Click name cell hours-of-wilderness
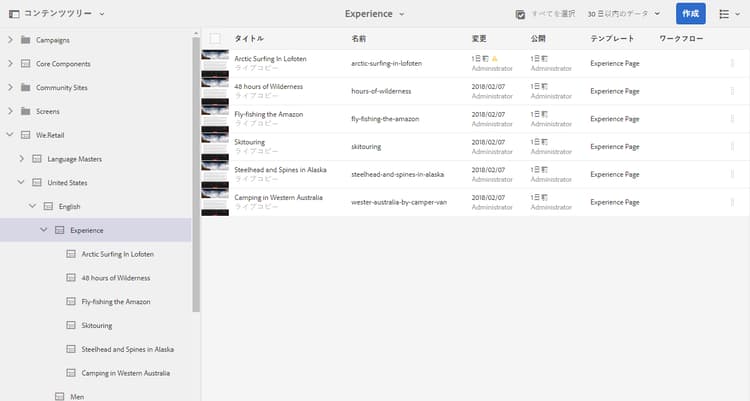This screenshot has height=401, width=750. (x=381, y=91)
